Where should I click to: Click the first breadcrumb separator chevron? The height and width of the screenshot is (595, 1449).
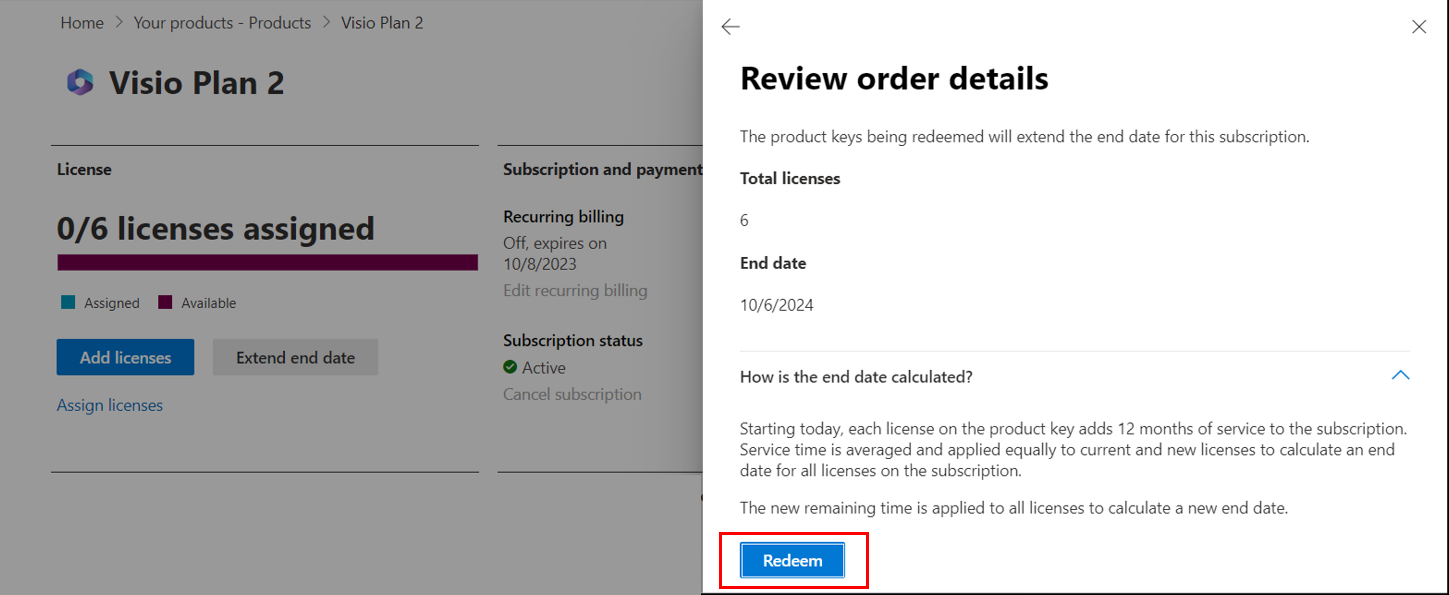pos(119,22)
